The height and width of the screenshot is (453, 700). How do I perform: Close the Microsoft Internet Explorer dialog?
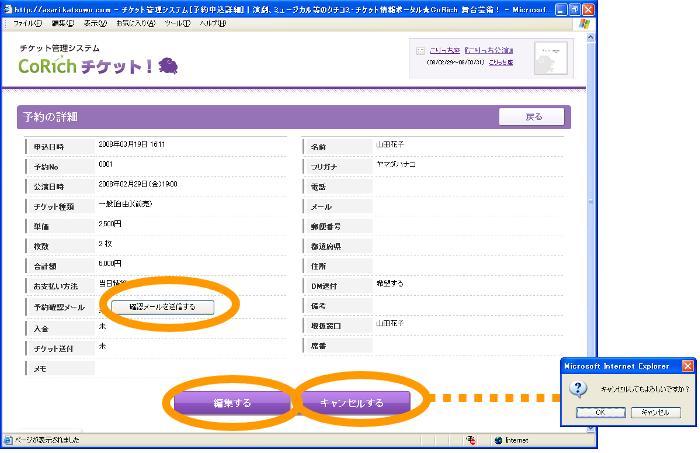point(687,367)
